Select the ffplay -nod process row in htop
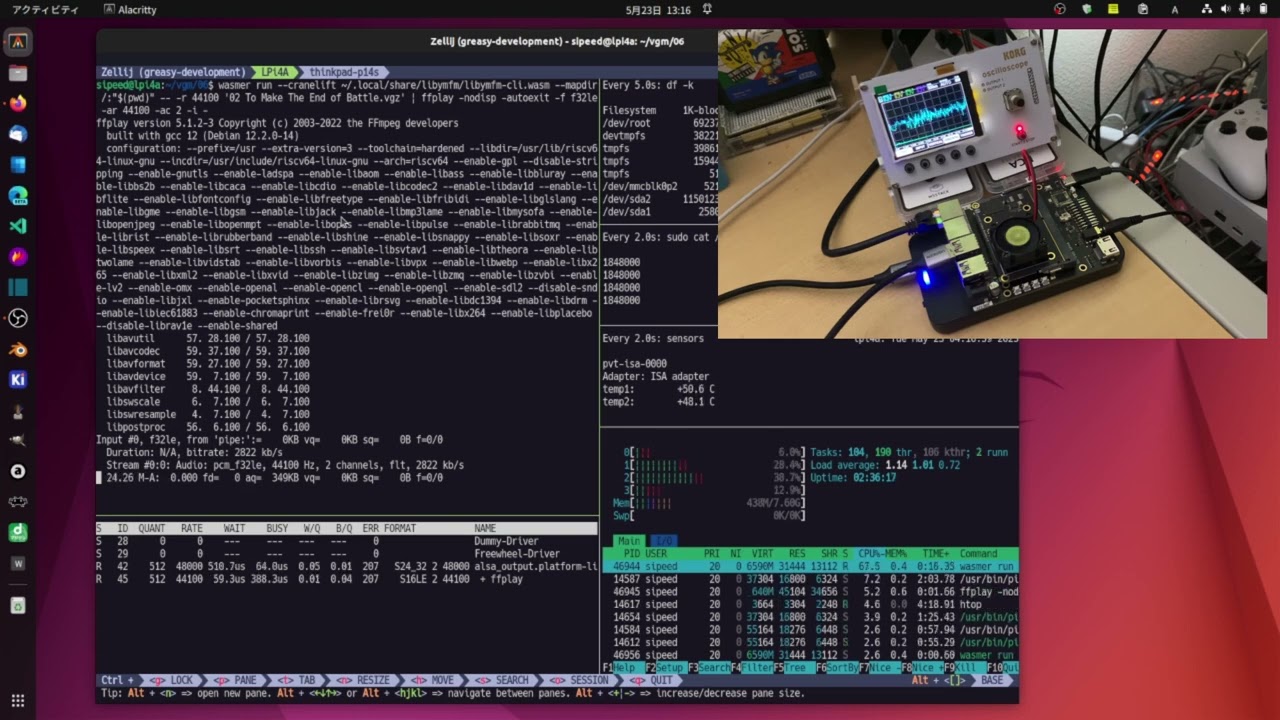The height and width of the screenshot is (720, 1280). (x=810, y=591)
